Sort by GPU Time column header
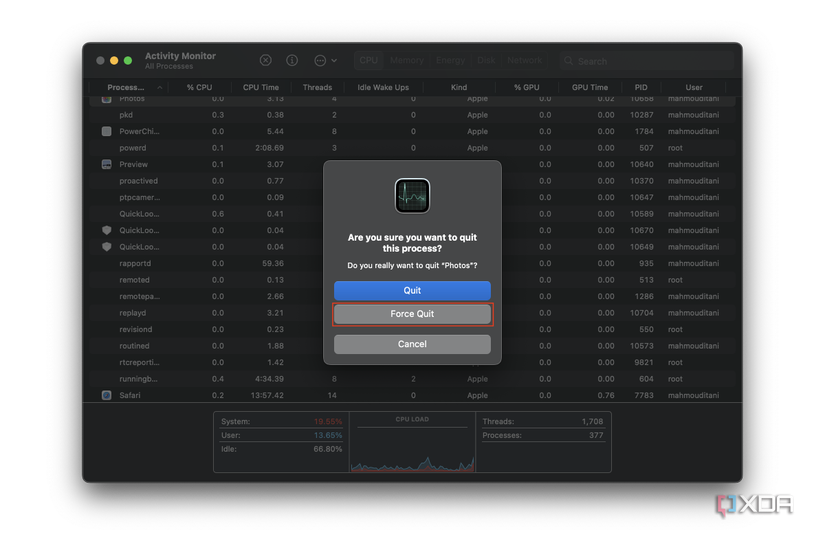825x550 pixels. pyautogui.click(x=590, y=87)
